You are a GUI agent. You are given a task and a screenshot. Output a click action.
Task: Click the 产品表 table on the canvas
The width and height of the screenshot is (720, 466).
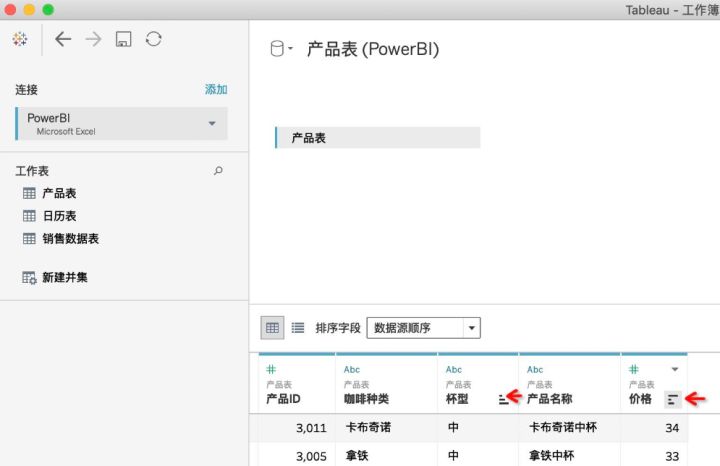coord(377,138)
